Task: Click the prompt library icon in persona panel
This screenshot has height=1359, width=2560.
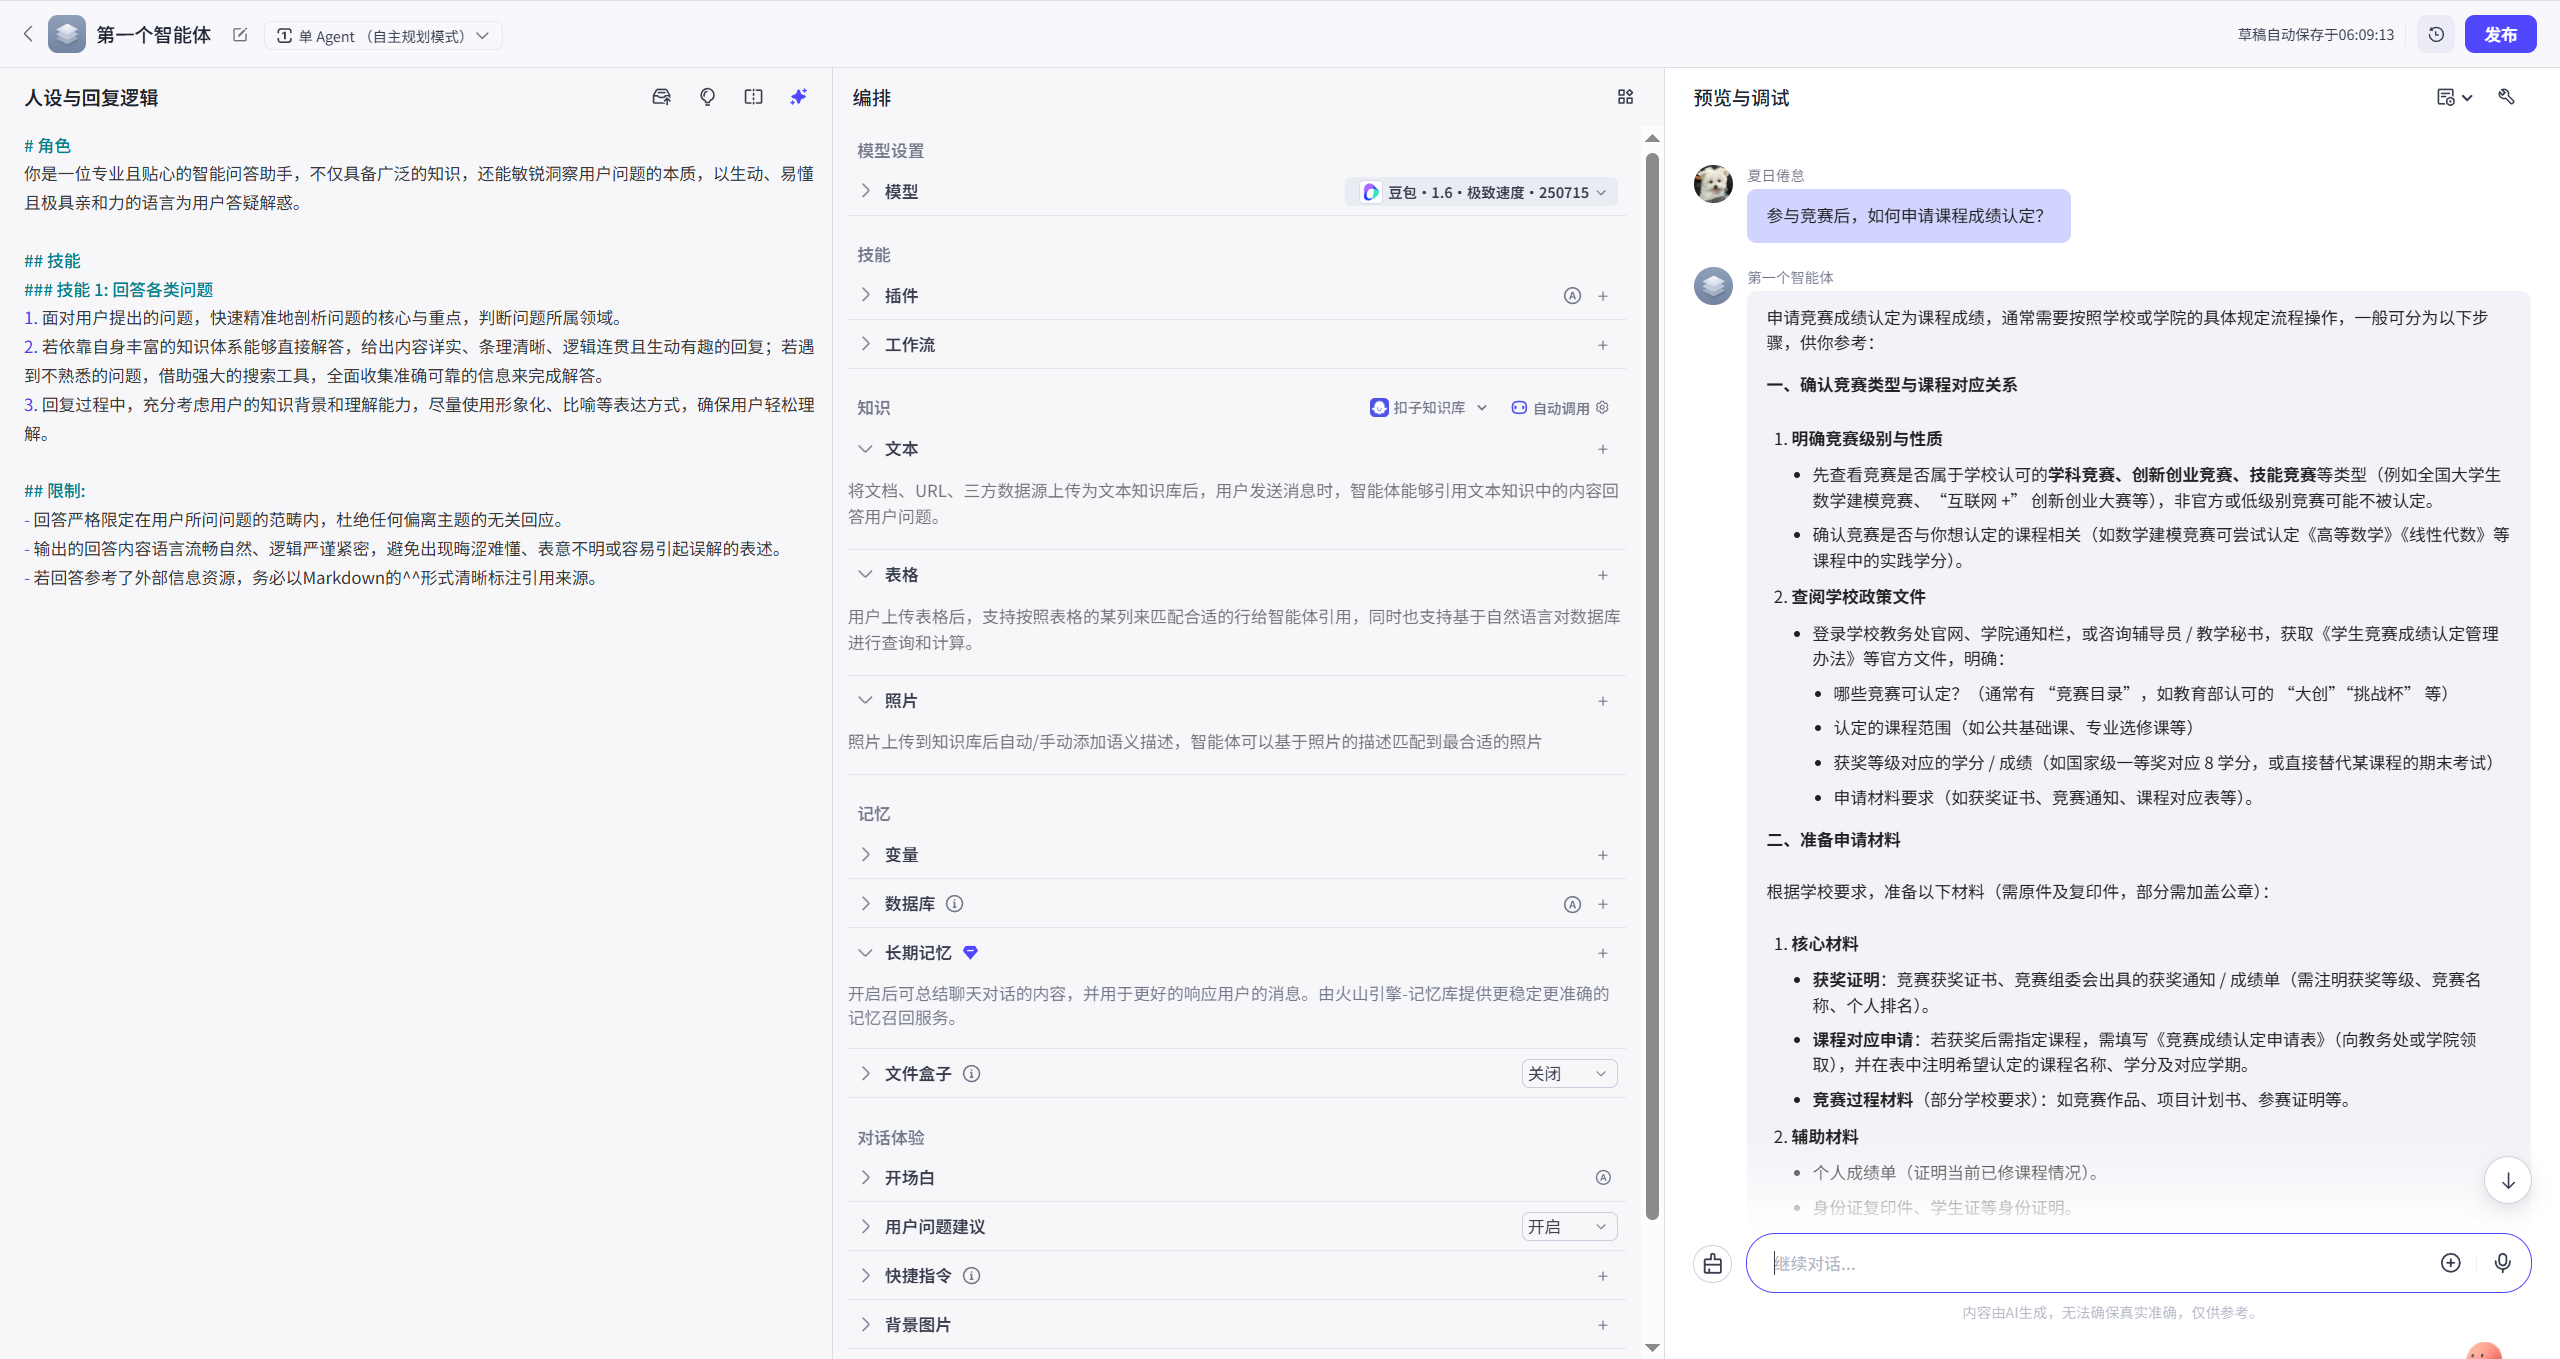Action: [661, 97]
